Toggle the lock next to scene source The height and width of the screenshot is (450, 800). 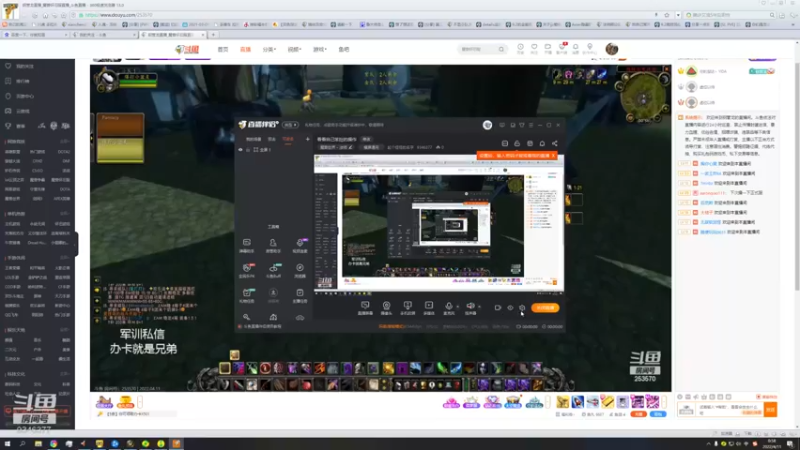(x=248, y=149)
